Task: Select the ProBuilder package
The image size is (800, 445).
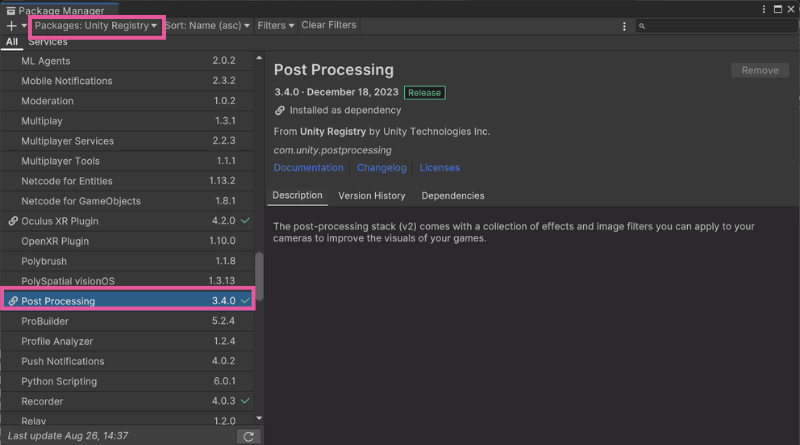Action: (x=128, y=321)
